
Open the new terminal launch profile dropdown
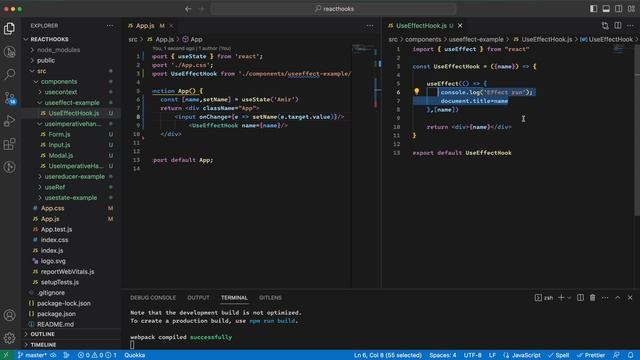569,298
